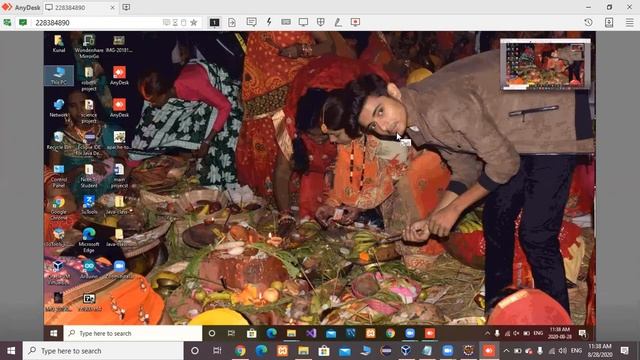Select the Zoom shortcut on remote desktop

(119, 269)
